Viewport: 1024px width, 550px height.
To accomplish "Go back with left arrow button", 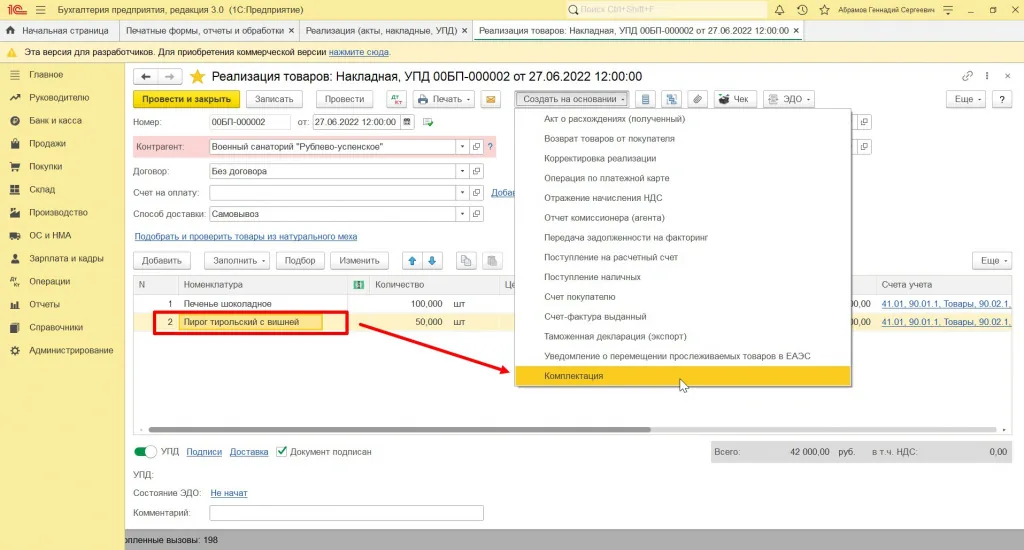I will coord(146,76).
